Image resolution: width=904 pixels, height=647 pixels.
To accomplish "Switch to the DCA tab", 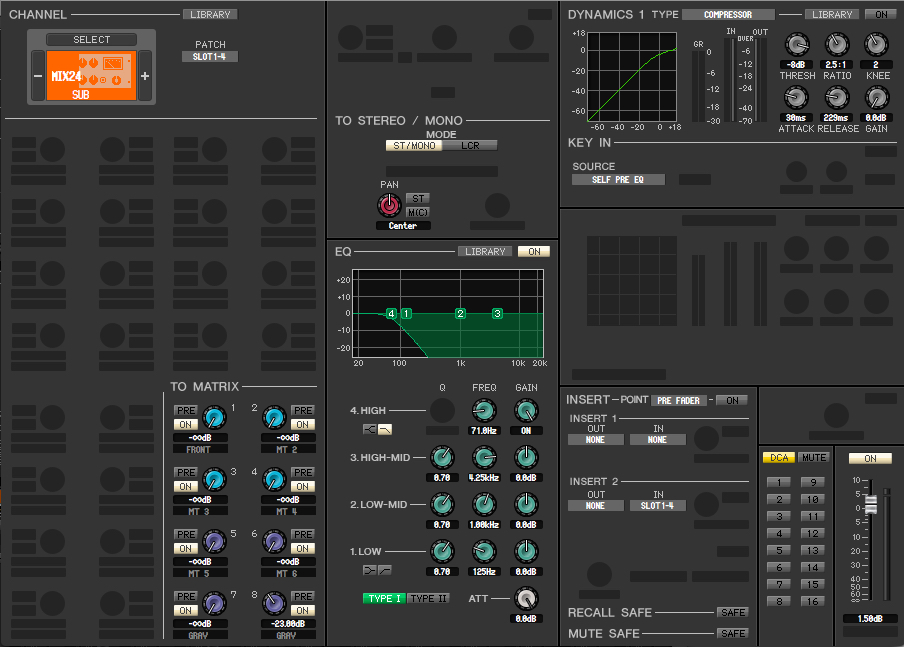I will coord(779,457).
